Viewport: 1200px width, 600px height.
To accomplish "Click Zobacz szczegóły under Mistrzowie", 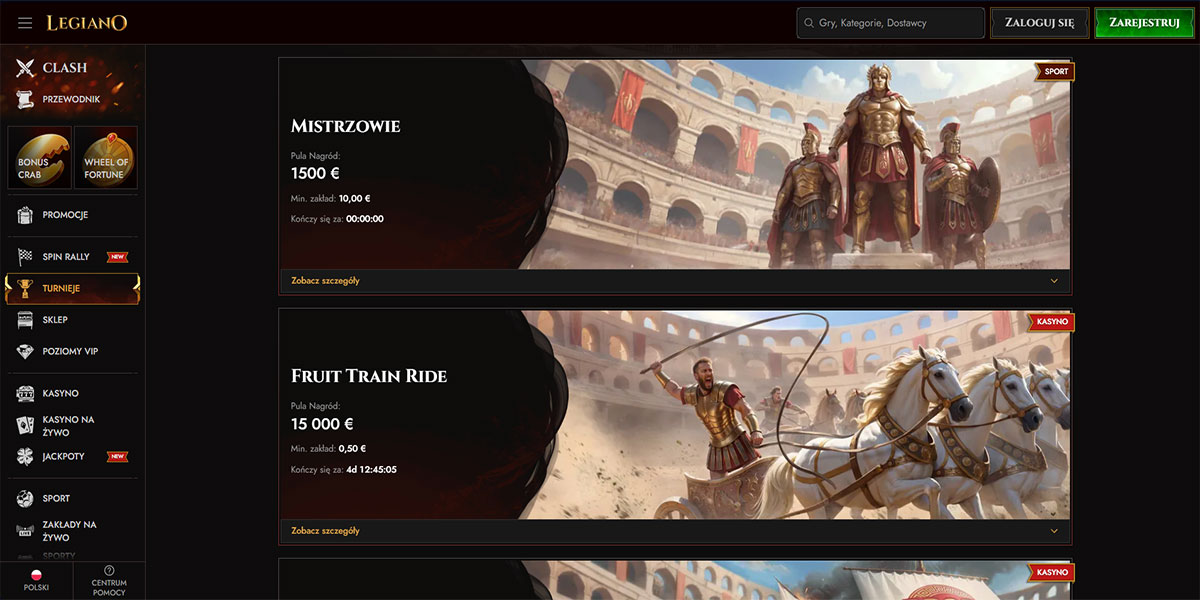I will (x=325, y=281).
